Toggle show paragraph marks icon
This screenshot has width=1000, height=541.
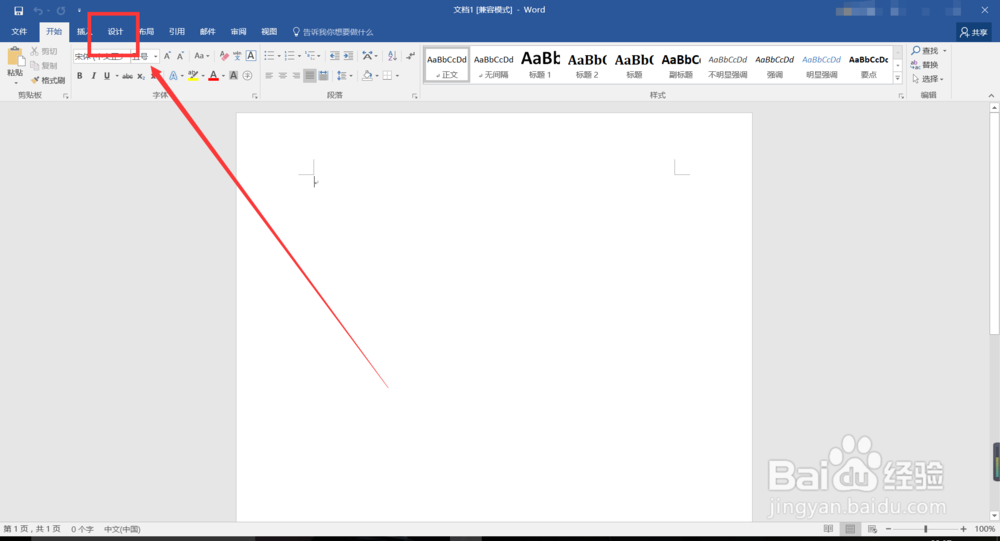[x=411, y=56]
